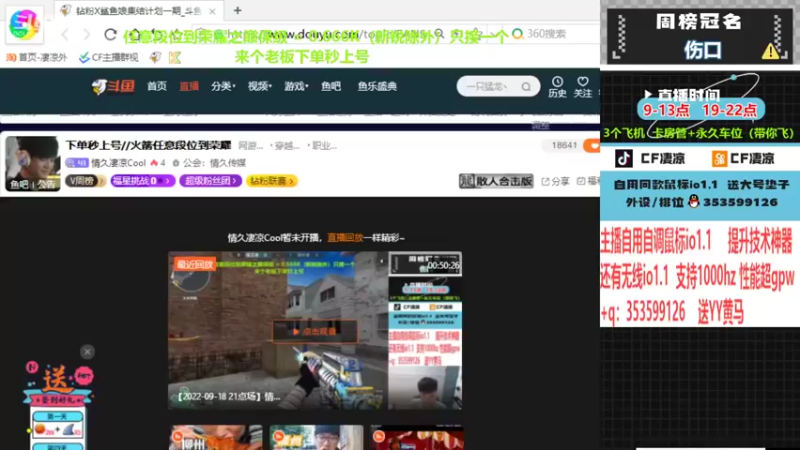The height and width of the screenshot is (450, 800).
Task: Go forward with the browser forward arrow
Action: coord(86,34)
